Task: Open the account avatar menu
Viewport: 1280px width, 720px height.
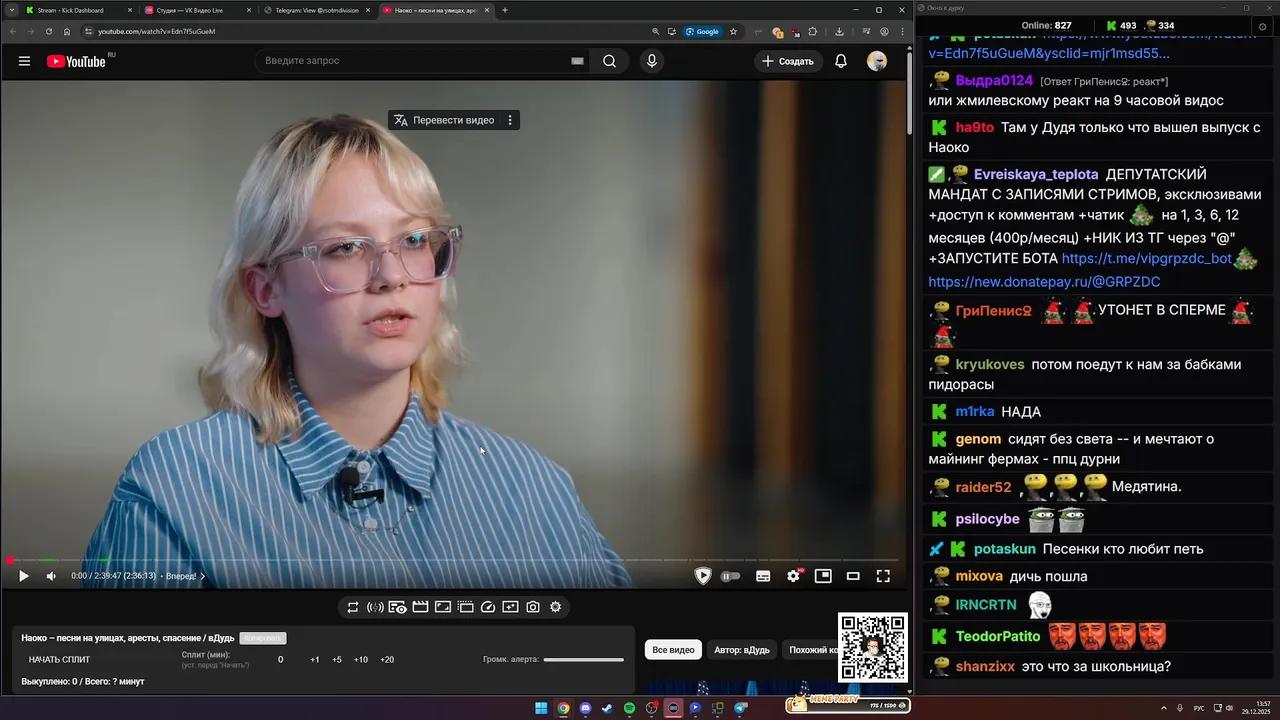Action: click(877, 61)
